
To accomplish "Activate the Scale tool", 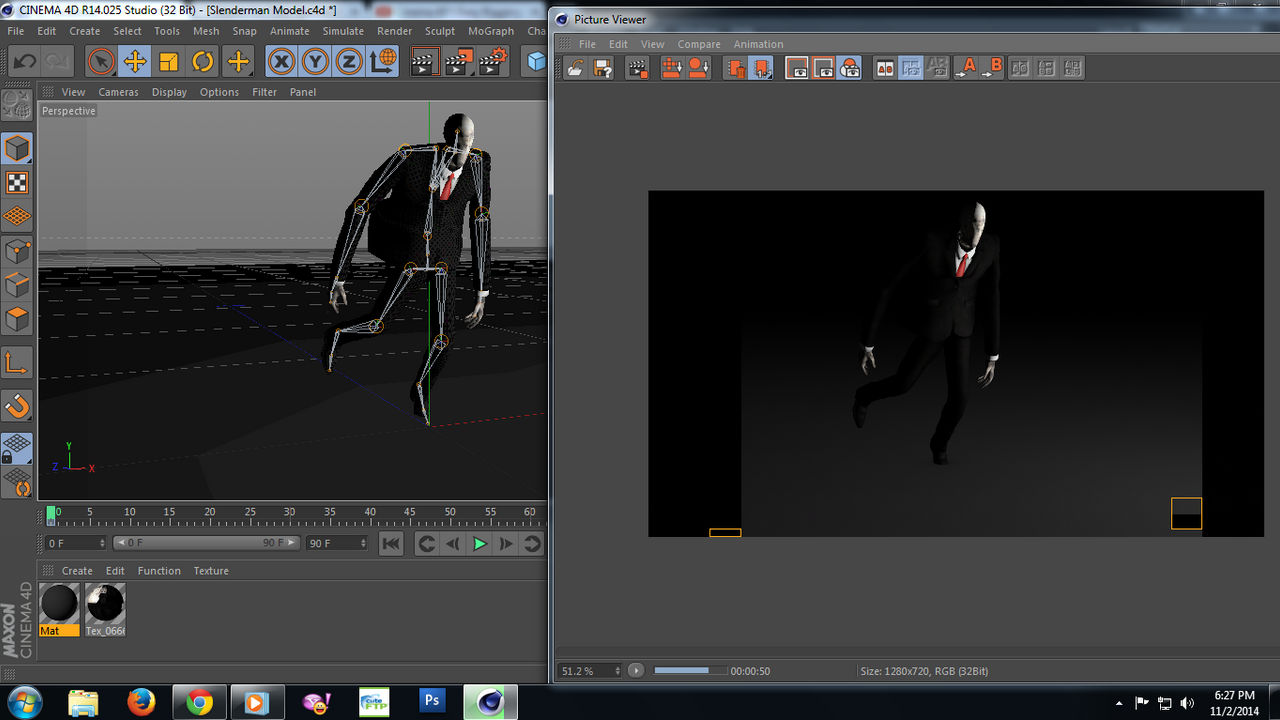I will pos(169,62).
